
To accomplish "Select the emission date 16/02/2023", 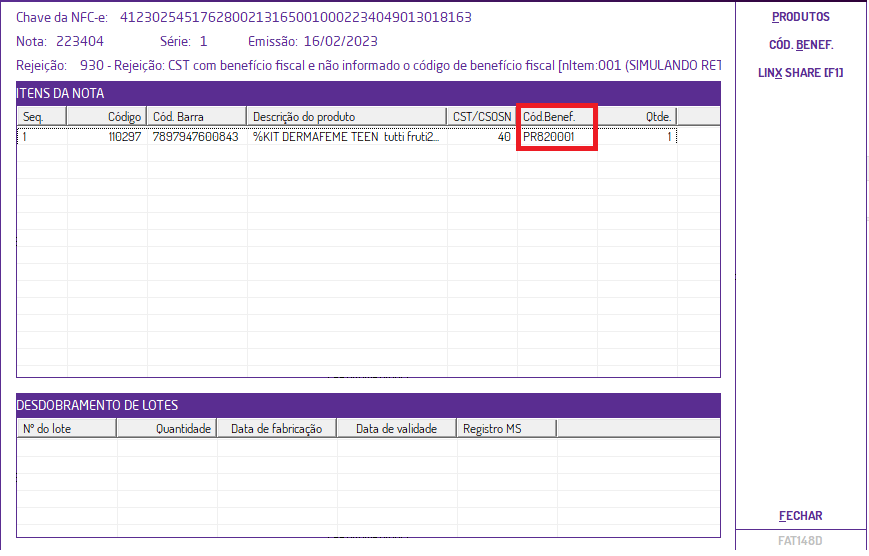I will tap(341, 42).
